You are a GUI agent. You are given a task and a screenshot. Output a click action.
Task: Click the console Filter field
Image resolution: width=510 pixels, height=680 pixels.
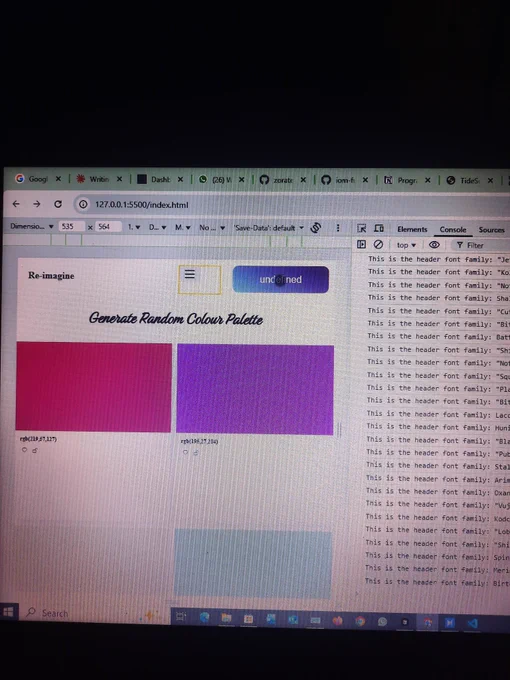click(x=479, y=245)
